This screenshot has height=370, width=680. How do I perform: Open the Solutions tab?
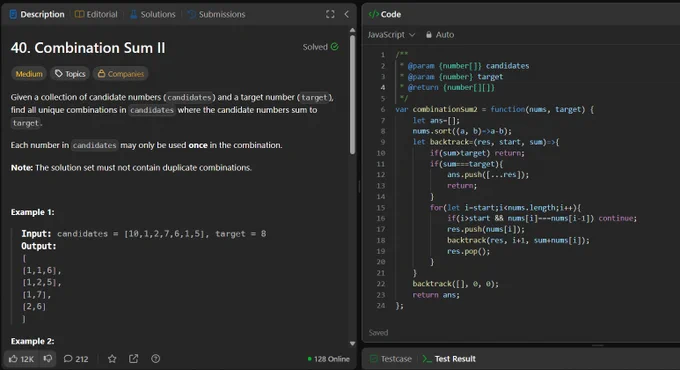pos(153,14)
